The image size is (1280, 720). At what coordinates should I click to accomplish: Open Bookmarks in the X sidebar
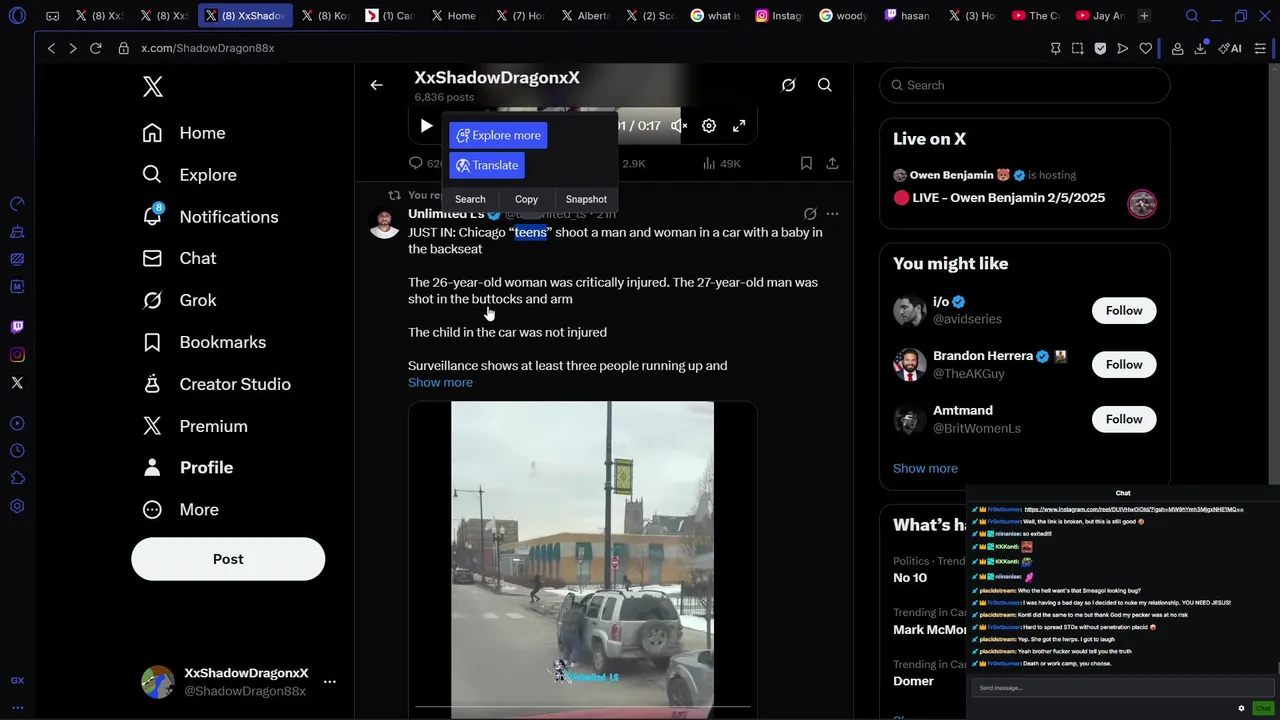coord(204,342)
